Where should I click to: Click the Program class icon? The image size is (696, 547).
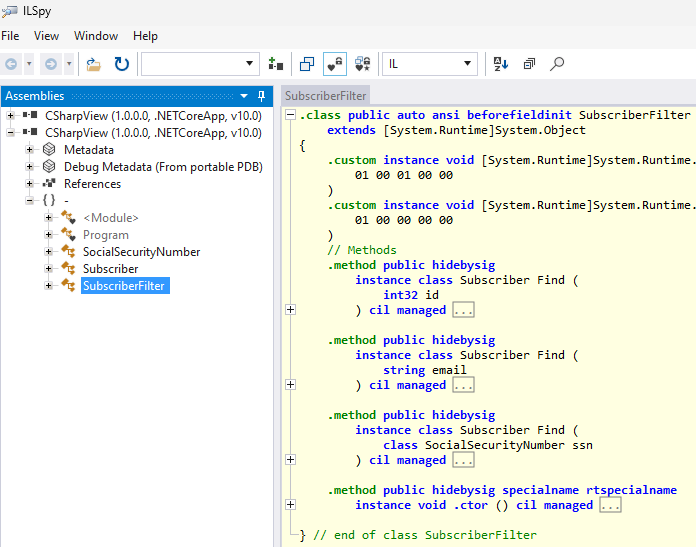click(x=68, y=234)
